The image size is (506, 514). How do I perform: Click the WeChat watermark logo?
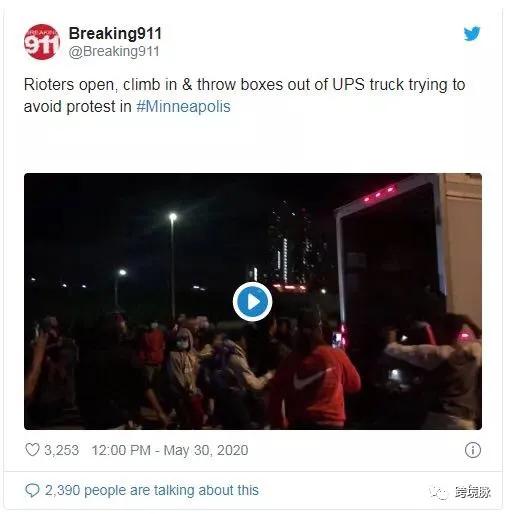tap(439, 492)
